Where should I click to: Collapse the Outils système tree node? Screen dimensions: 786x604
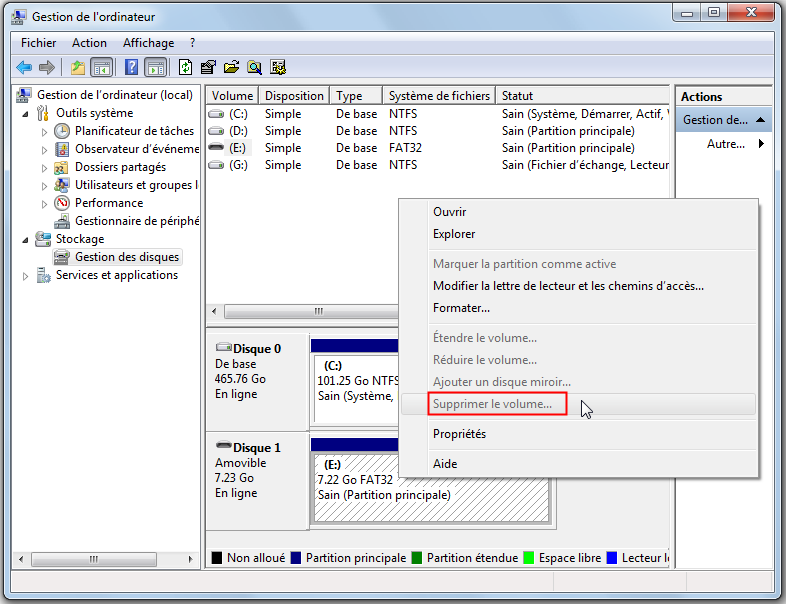coord(26,114)
